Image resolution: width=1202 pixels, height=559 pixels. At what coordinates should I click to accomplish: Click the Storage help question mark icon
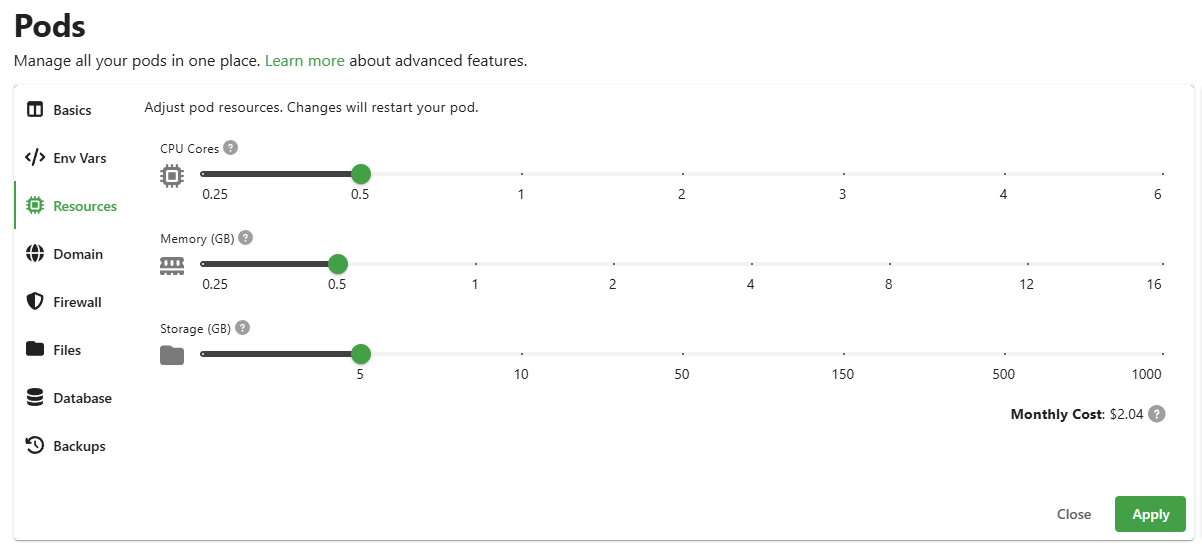pyautogui.click(x=242, y=328)
